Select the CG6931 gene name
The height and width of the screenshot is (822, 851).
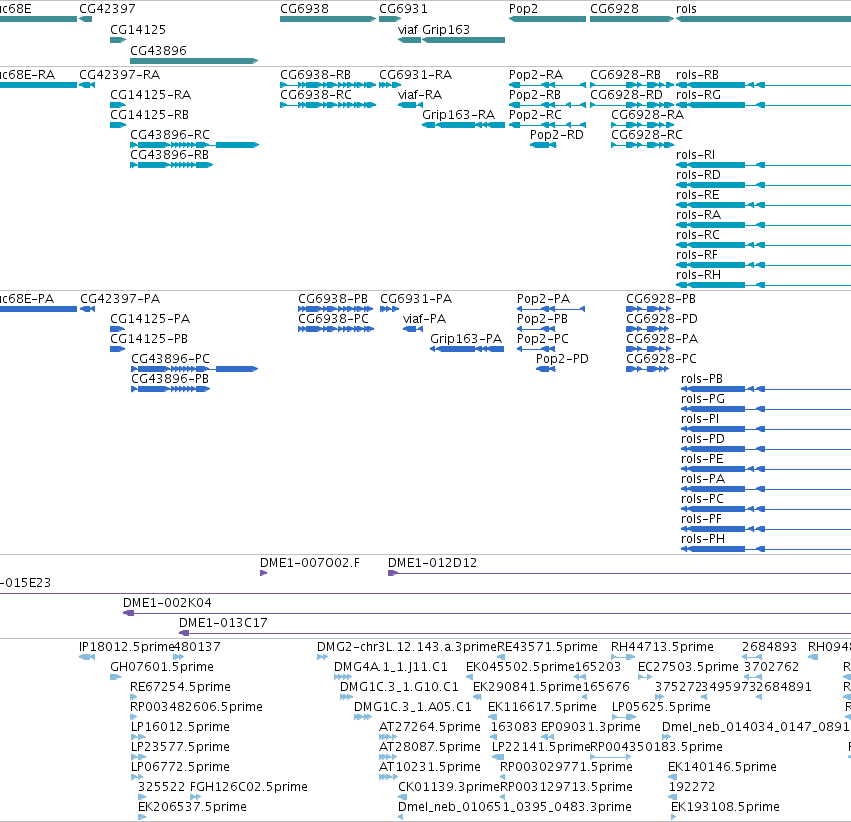coord(403,9)
